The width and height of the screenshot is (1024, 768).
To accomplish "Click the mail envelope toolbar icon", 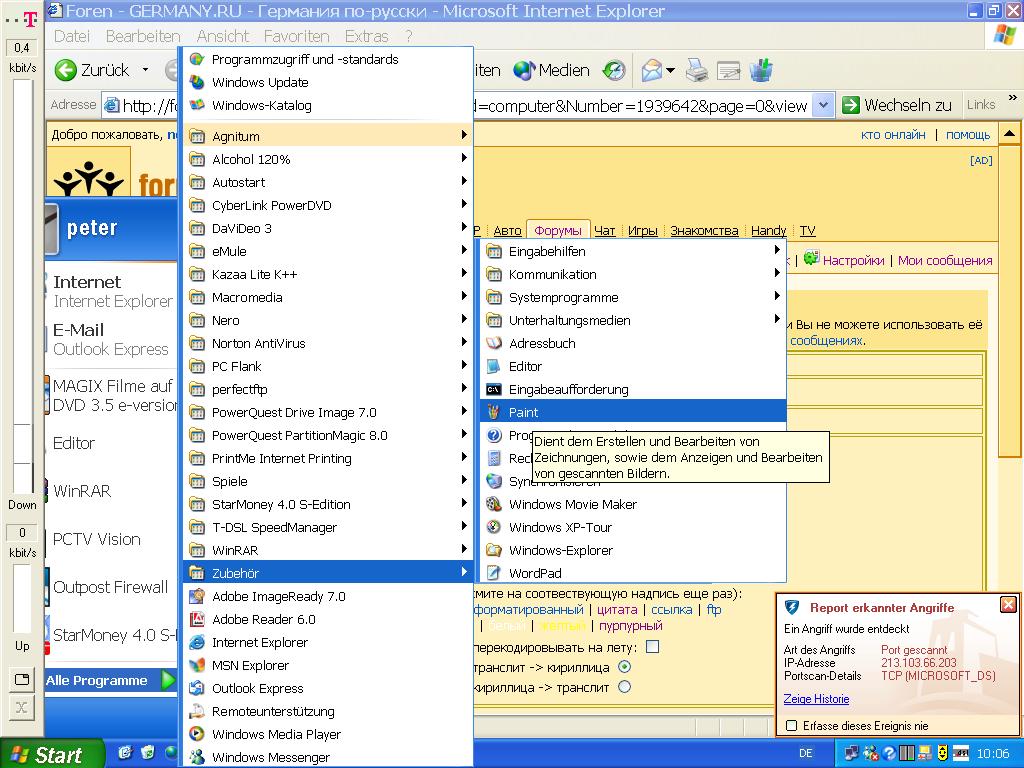I will click(x=652, y=71).
